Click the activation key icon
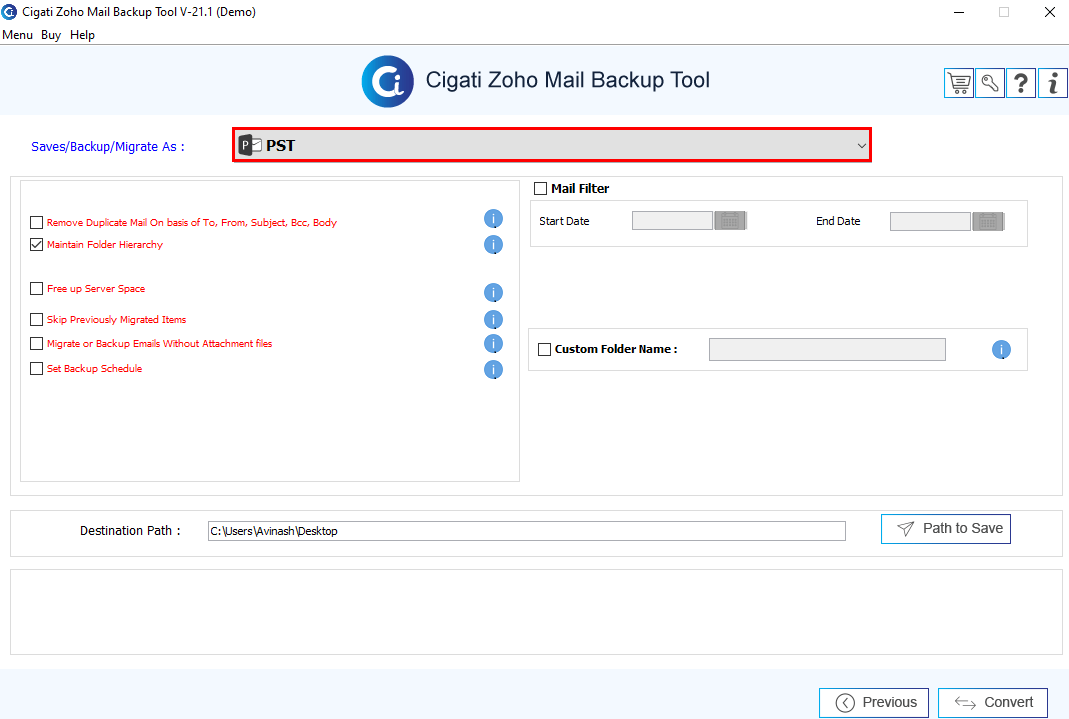The image size is (1069, 719). click(x=989, y=83)
